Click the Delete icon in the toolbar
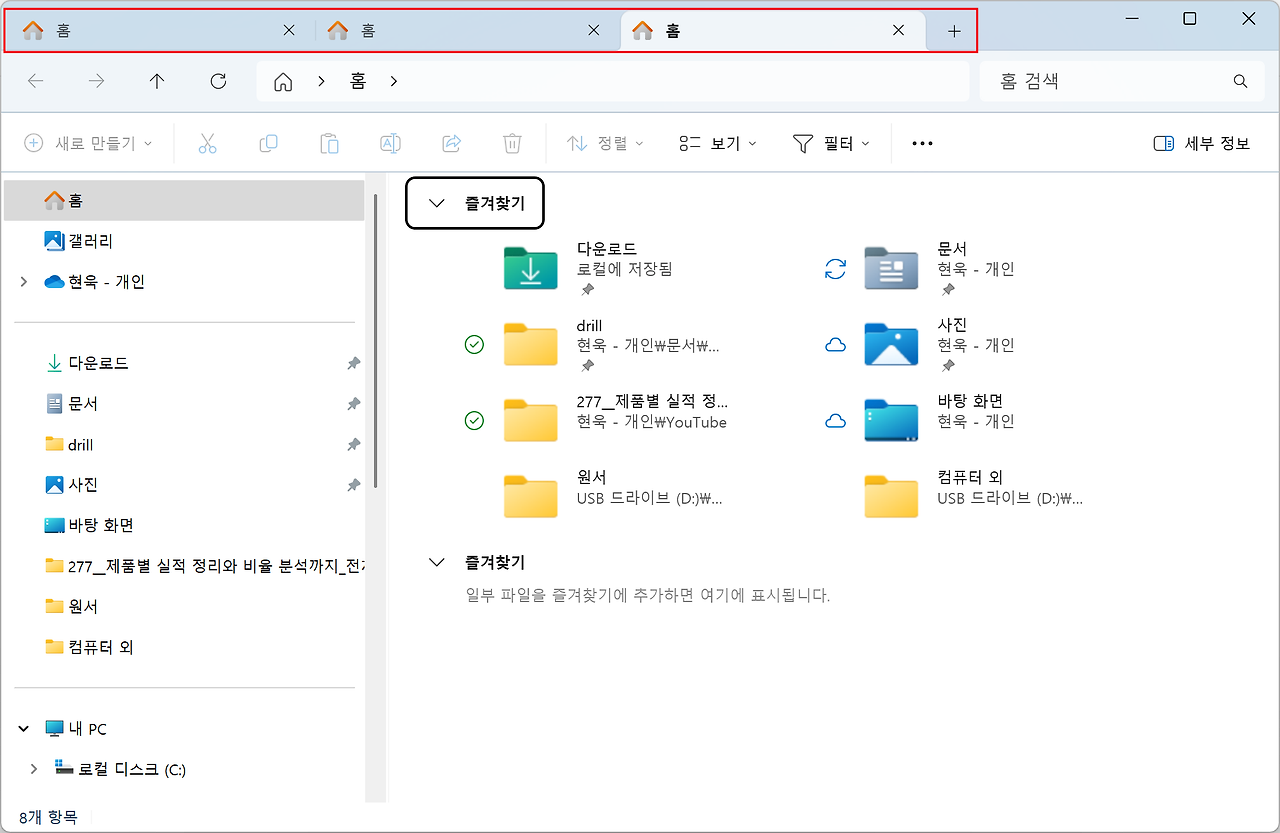This screenshot has width=1280, height=833. [x=512, y=143]
